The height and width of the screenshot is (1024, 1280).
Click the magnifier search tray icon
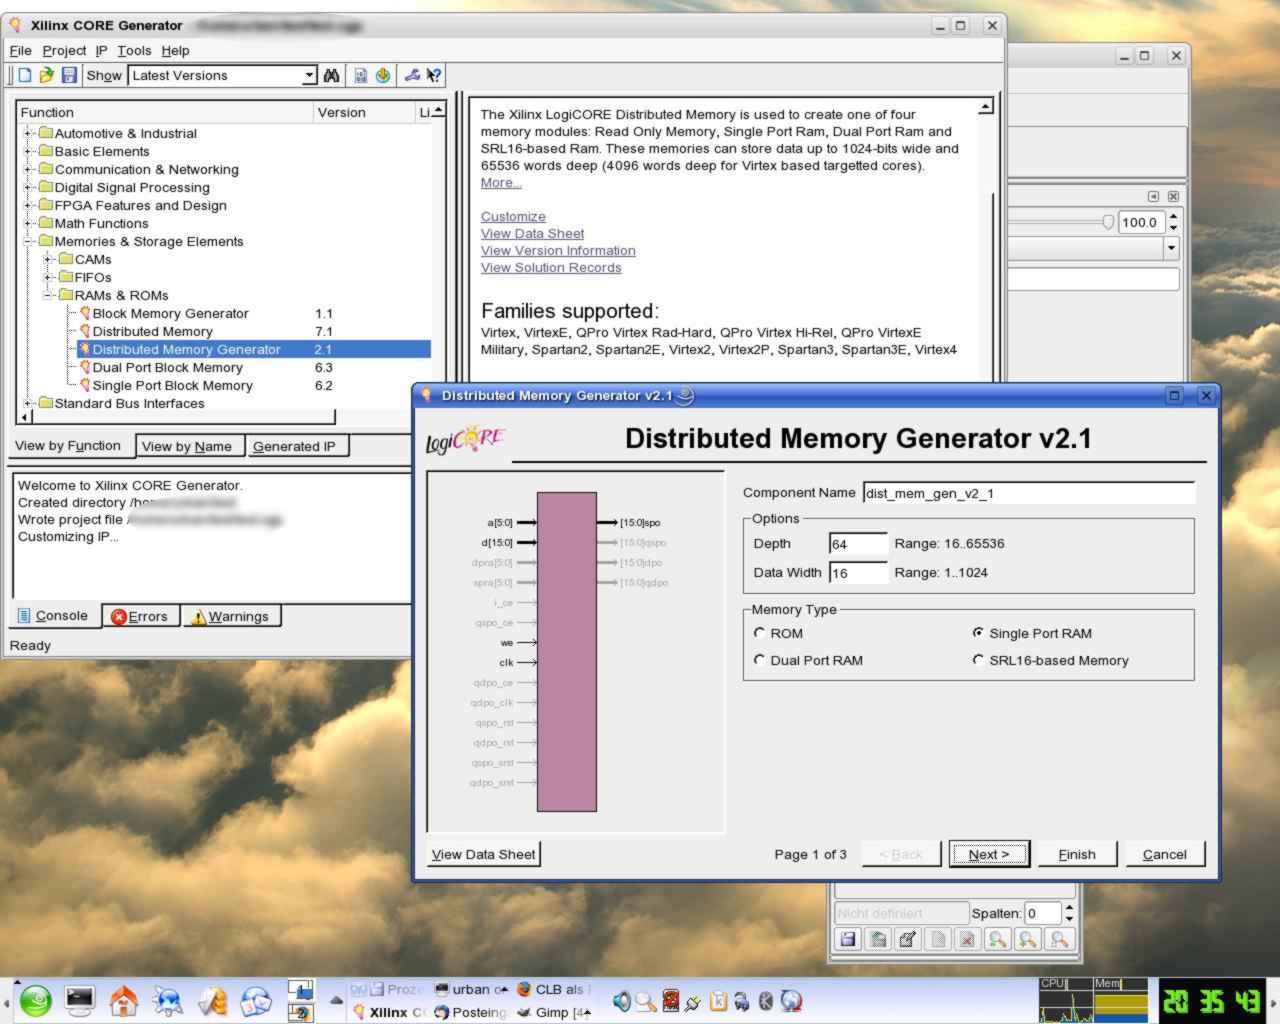[x=646, y=1000]
